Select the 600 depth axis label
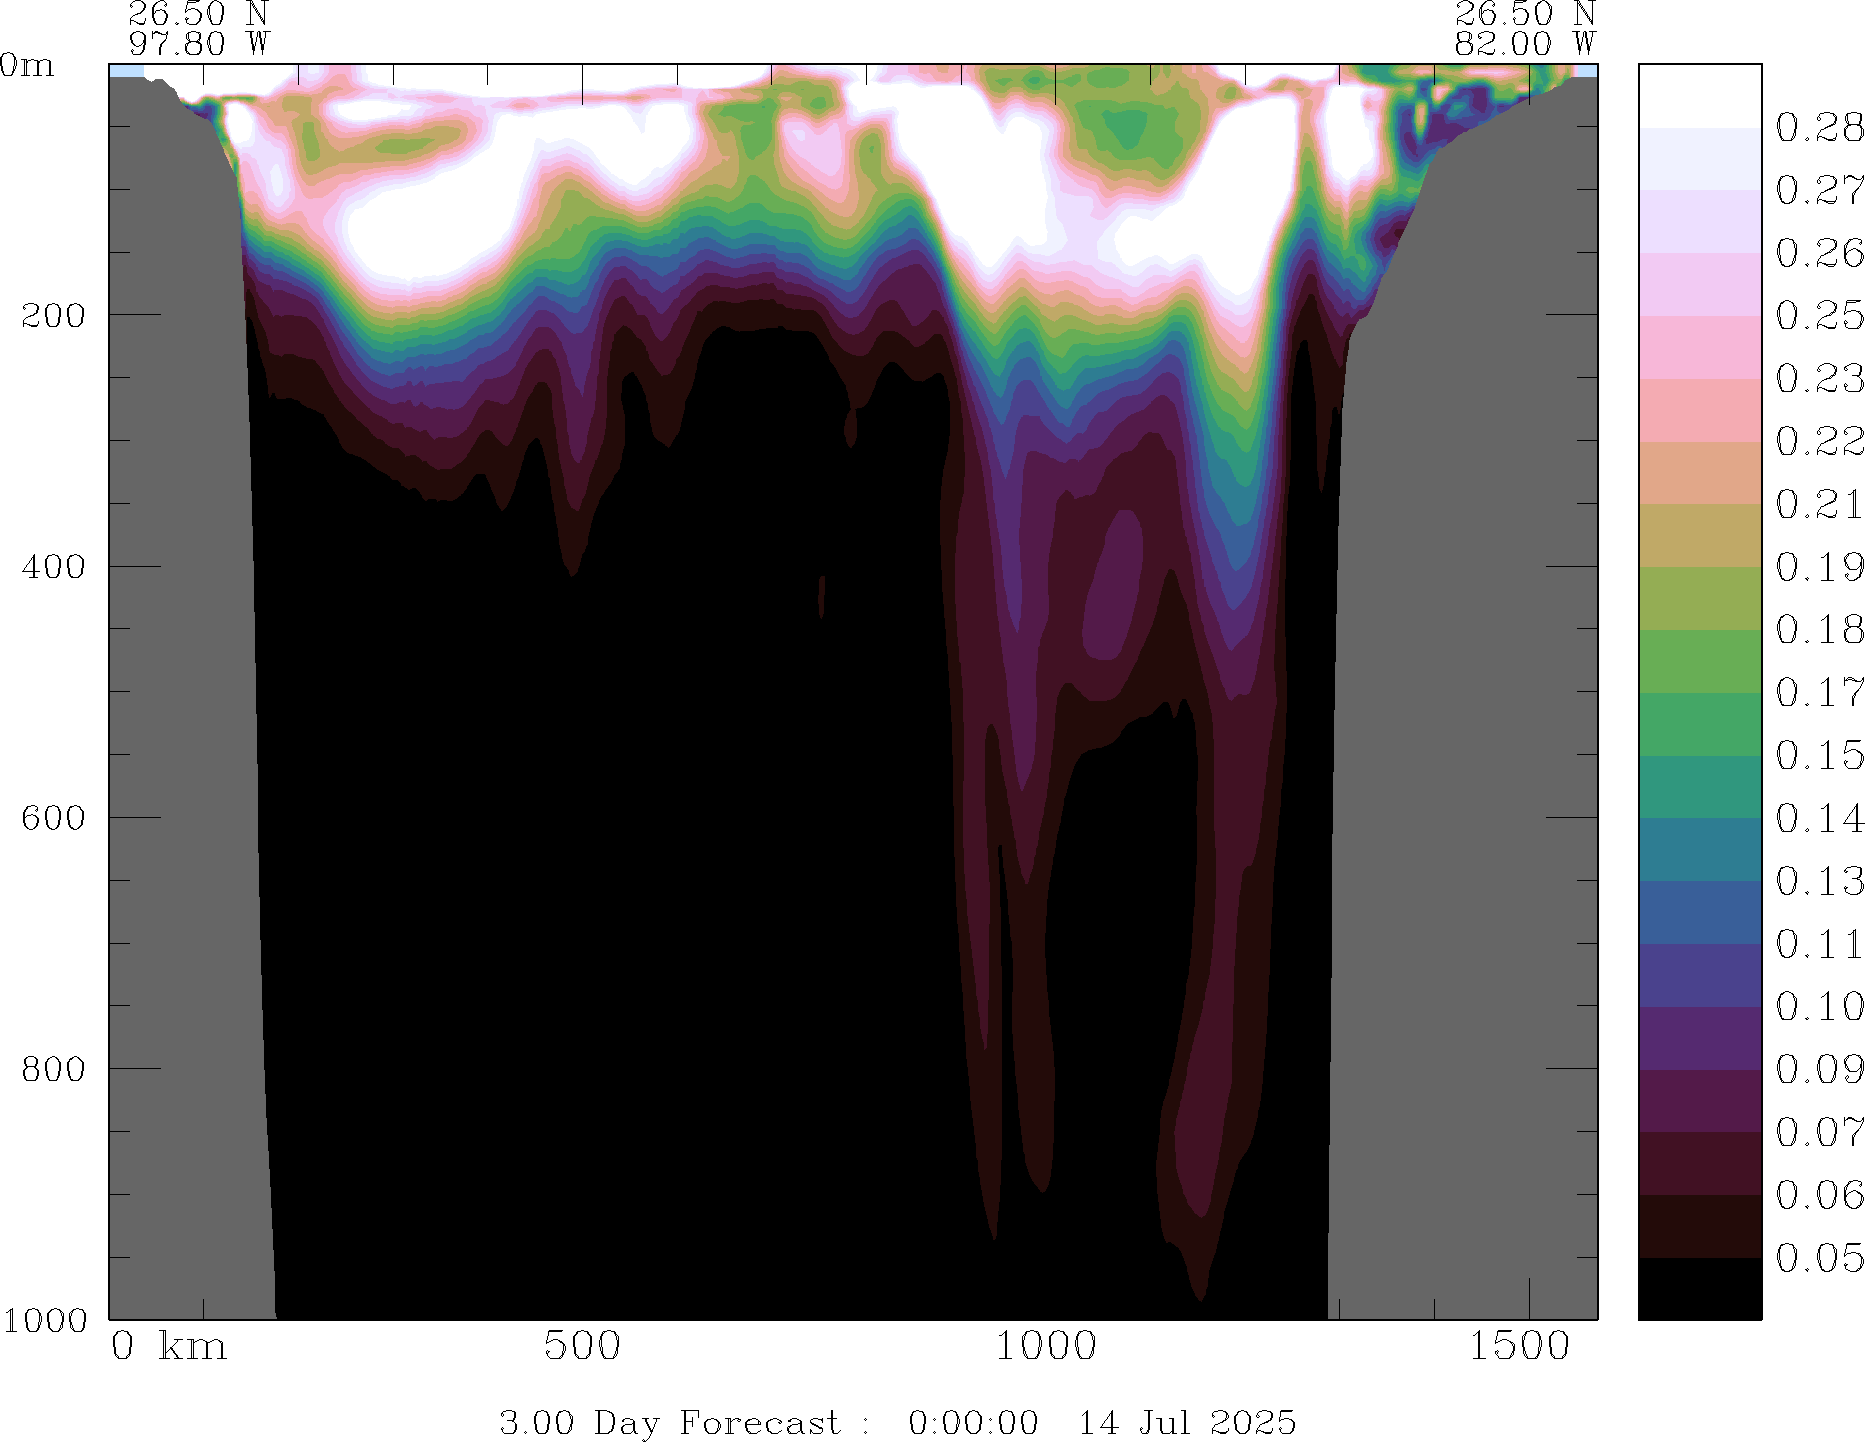This screenshot has width=1865, height=1442. [54, 818]
